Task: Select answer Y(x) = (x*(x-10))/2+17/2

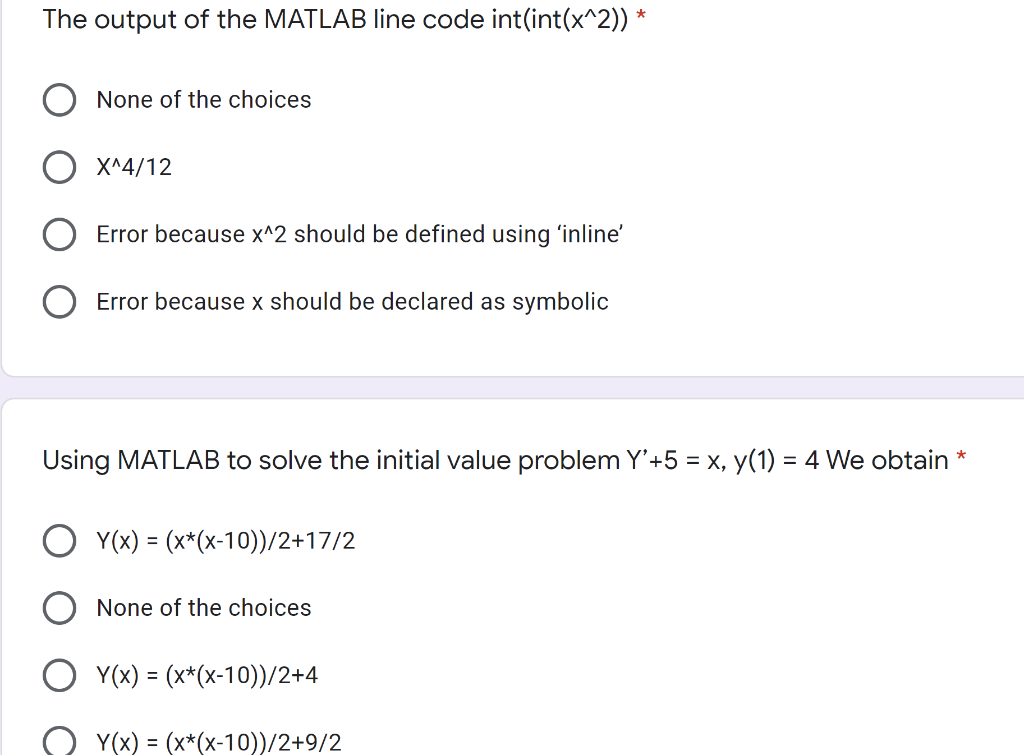Action: (x=60, y=541)
